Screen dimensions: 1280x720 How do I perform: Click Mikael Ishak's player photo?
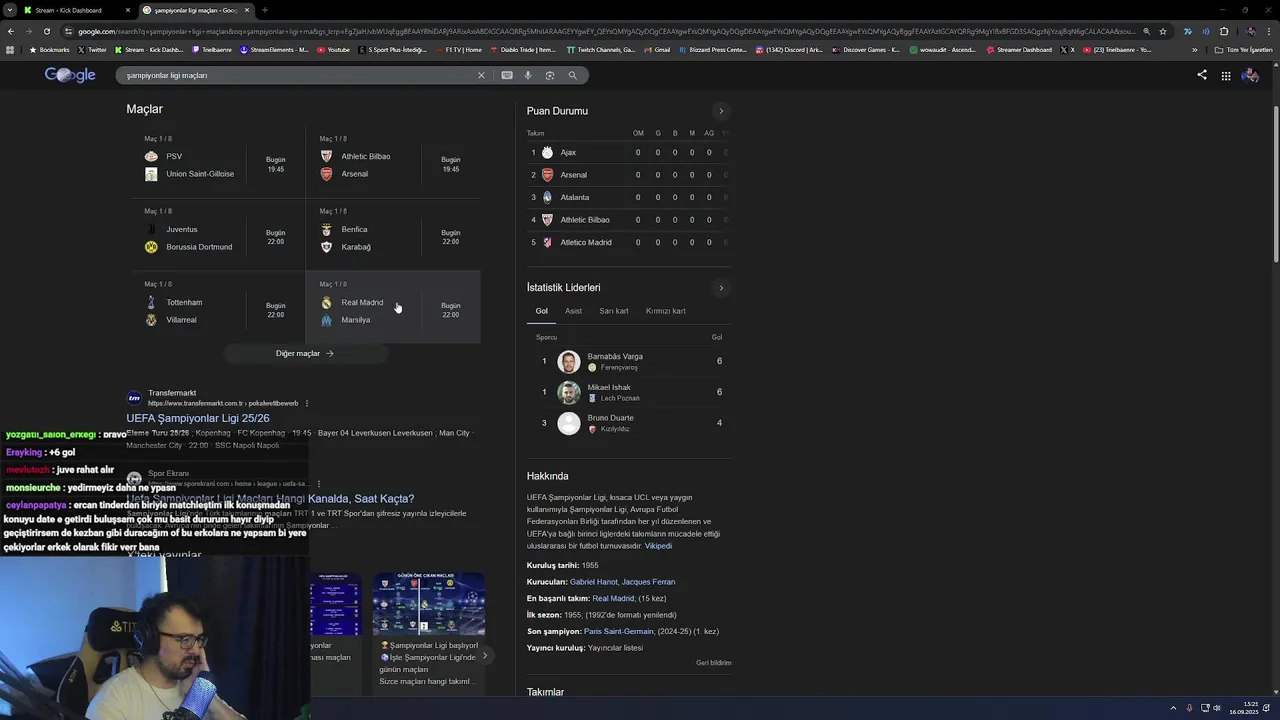click(569, 392)
